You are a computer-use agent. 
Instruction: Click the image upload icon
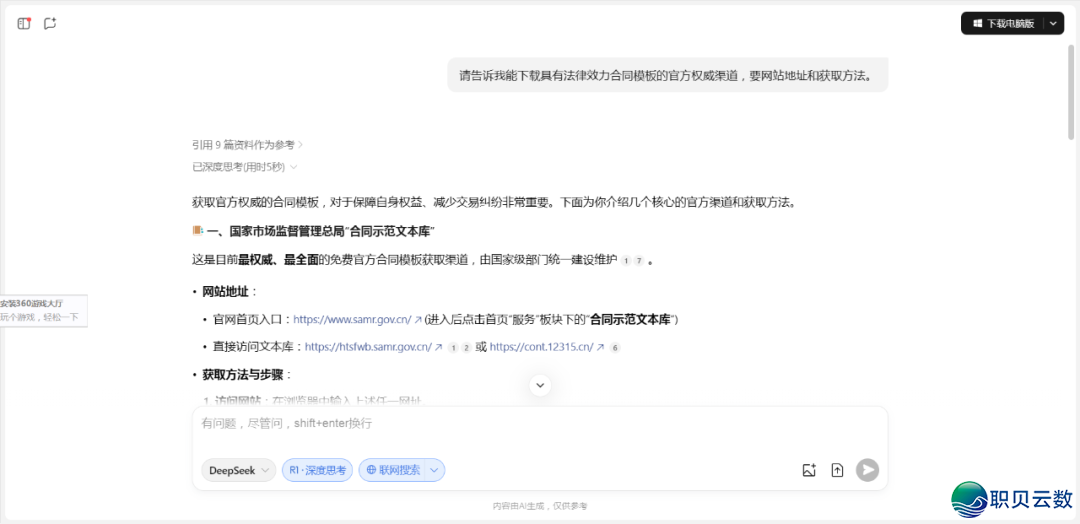pyautogui.click(x=809, y=470)
